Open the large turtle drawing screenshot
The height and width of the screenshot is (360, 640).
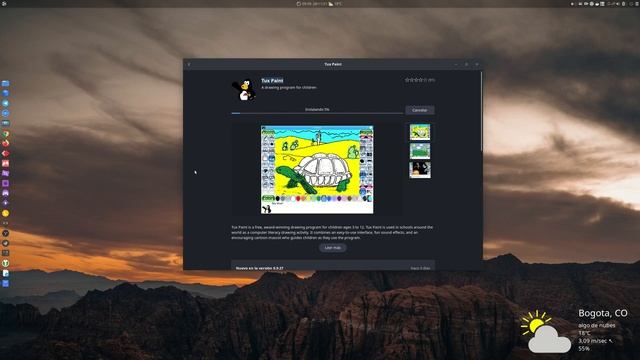pyautogui.click(x=317, y=169)
